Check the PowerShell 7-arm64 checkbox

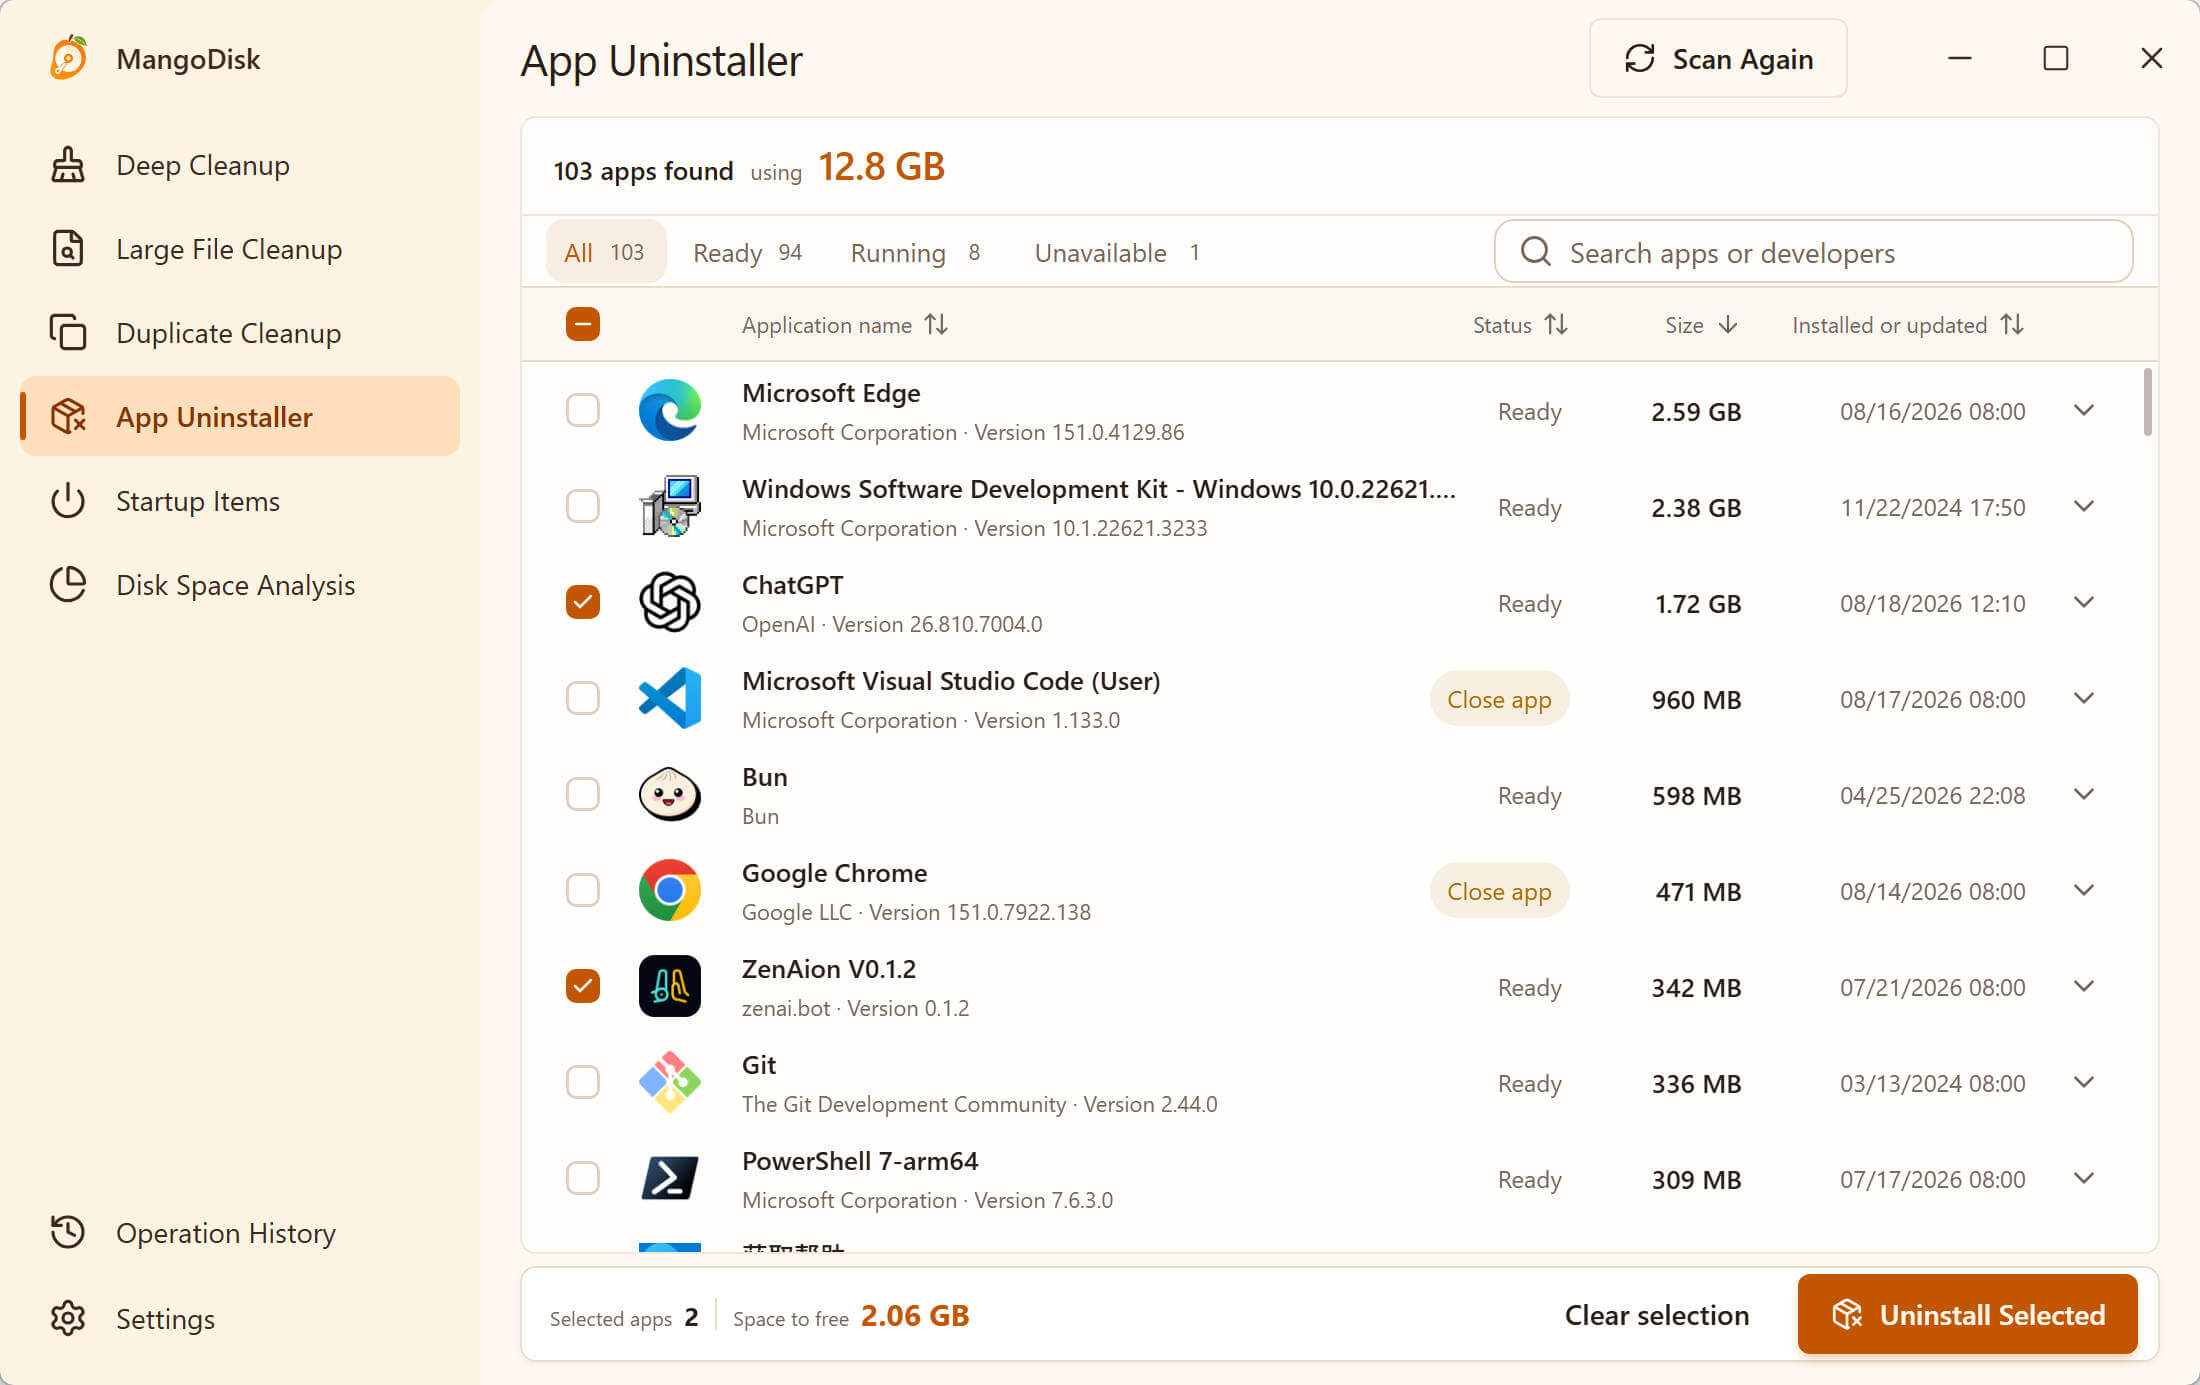coord(583,1178)
